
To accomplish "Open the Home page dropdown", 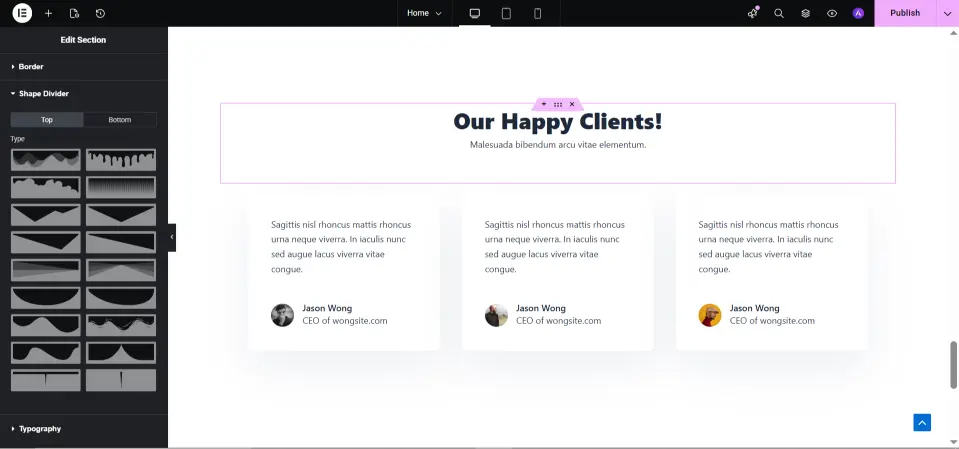I will point(424,13).
